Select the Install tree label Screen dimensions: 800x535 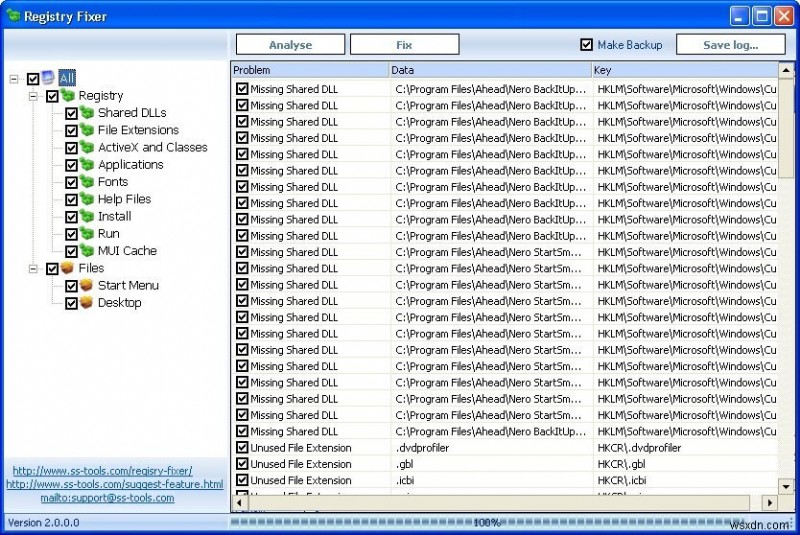coord(114,216)
